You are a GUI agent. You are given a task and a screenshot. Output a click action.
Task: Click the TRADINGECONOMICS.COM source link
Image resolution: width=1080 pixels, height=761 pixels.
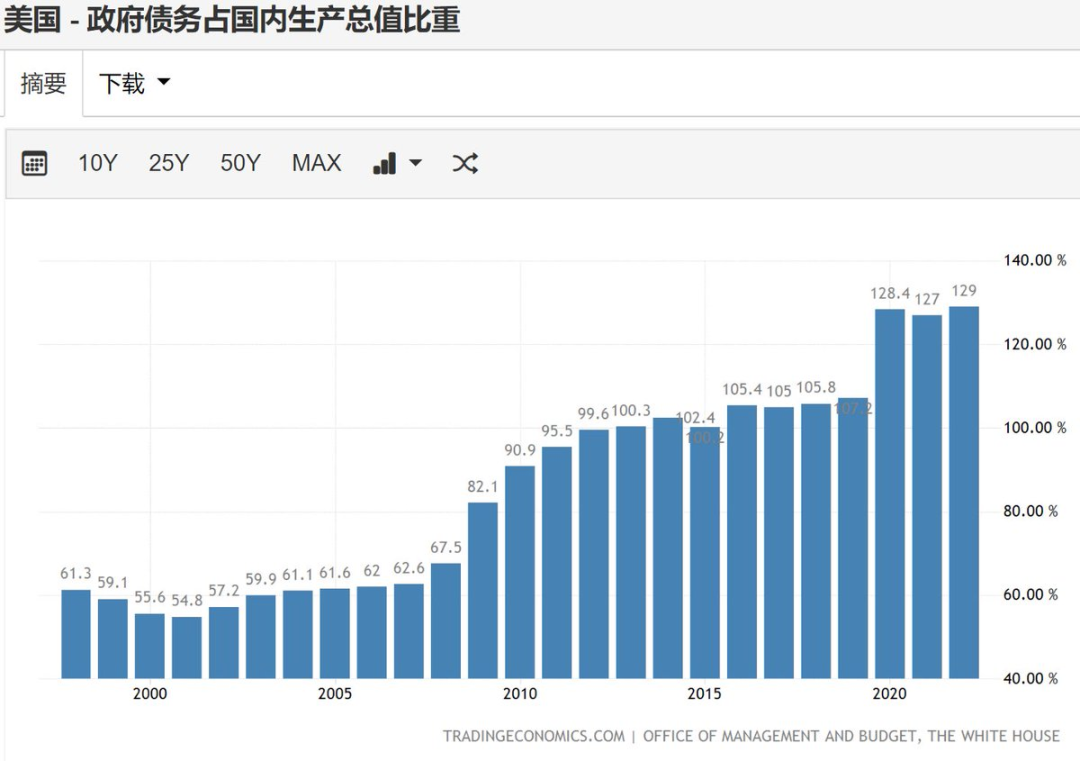534,736
